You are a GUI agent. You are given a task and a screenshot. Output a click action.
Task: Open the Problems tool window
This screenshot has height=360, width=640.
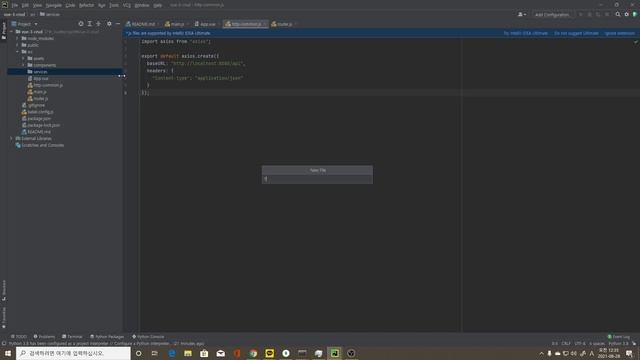click(x=44, y=337)
